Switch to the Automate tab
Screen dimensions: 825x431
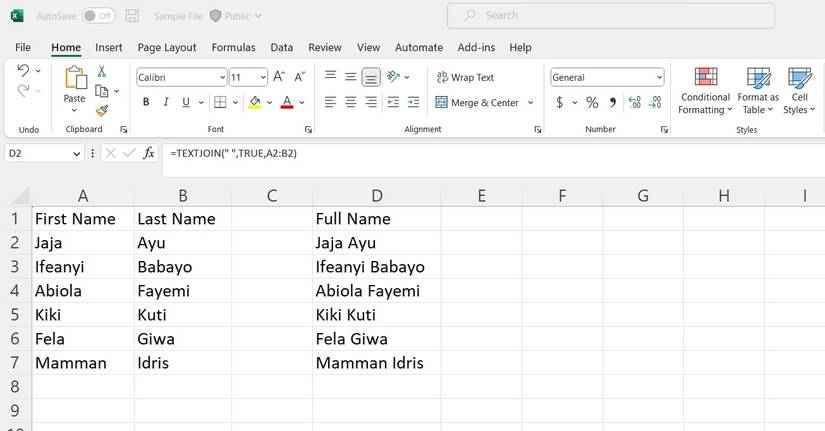tap(419, 47)
